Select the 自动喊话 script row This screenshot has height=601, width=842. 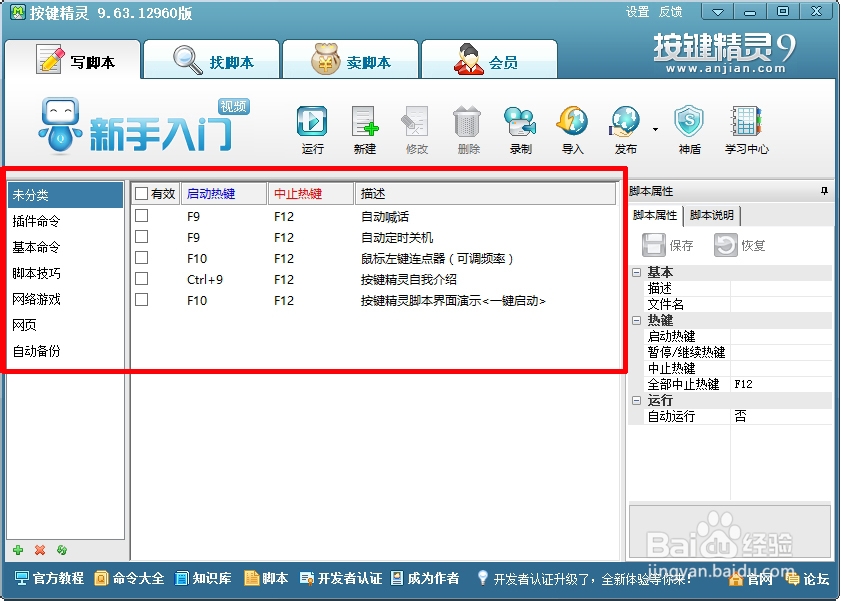(374, 216)
